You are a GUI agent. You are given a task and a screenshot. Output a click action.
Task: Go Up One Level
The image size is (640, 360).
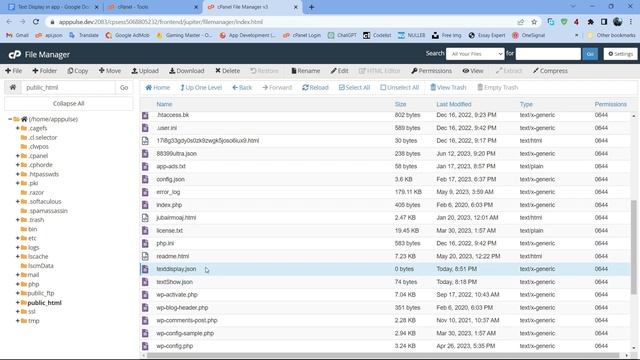point(201,87)
